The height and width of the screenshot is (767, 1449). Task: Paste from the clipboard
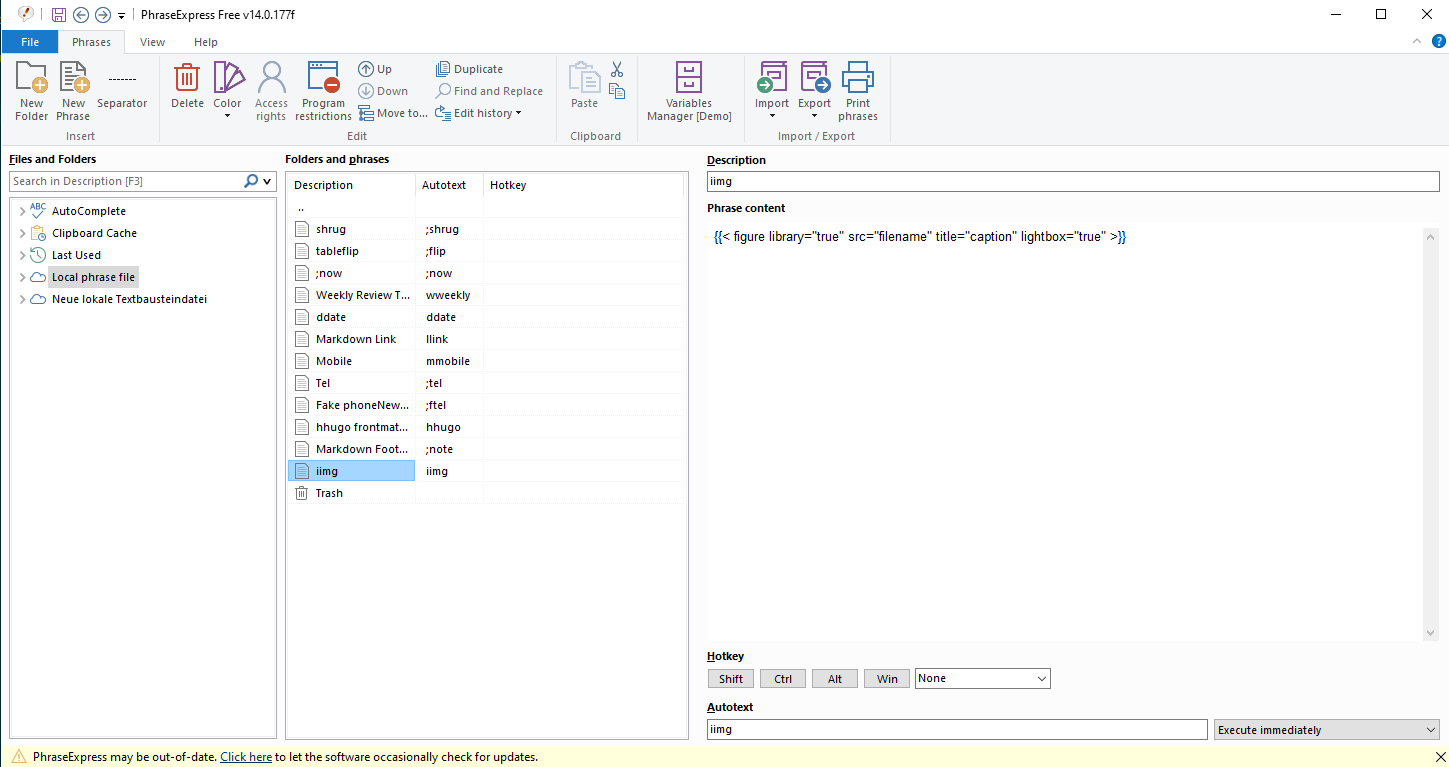click(584, 87)
